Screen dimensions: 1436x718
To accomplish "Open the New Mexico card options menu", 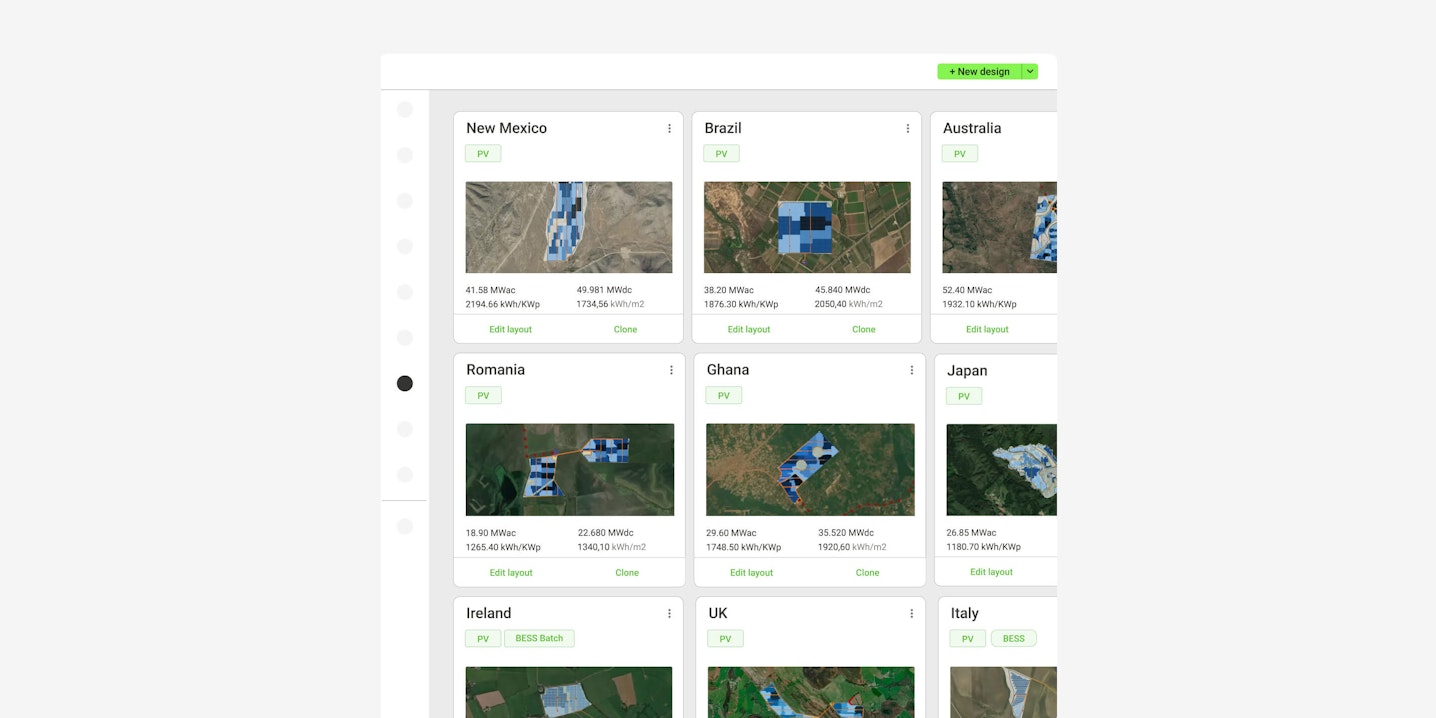I will (669, 128).
